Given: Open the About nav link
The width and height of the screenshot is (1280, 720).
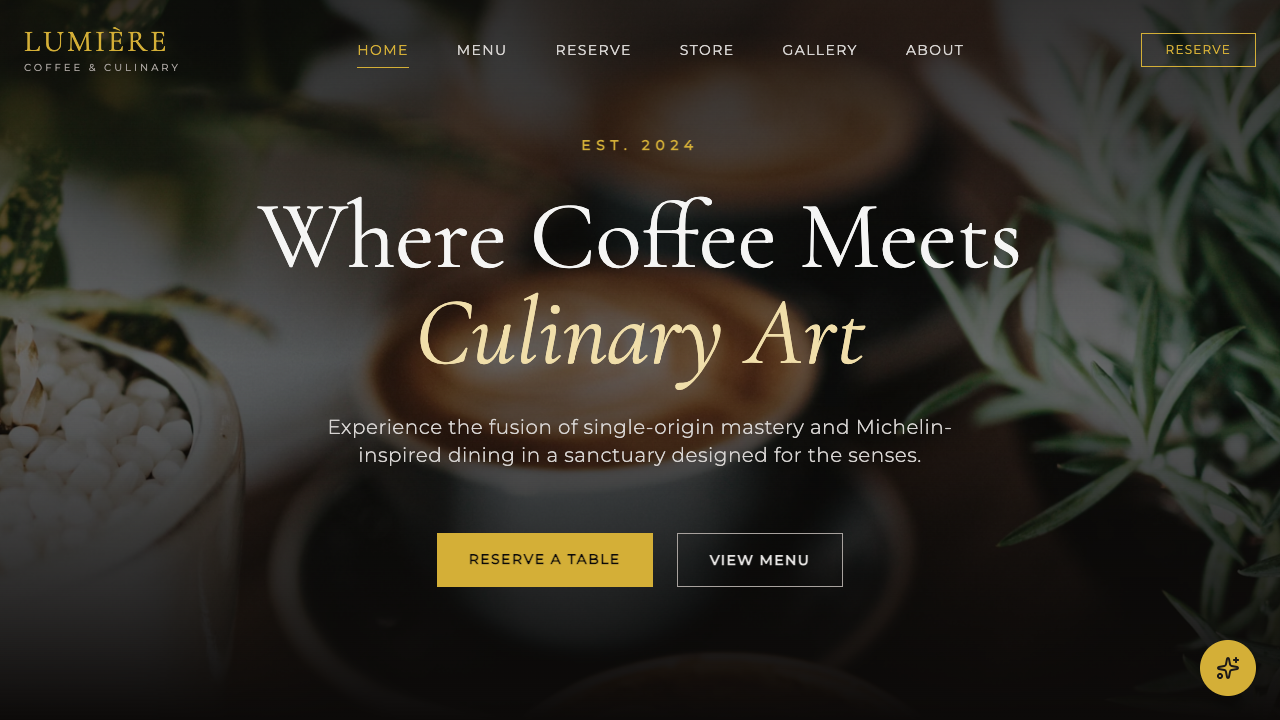Looking at the screenshot, I should point(935,50).
